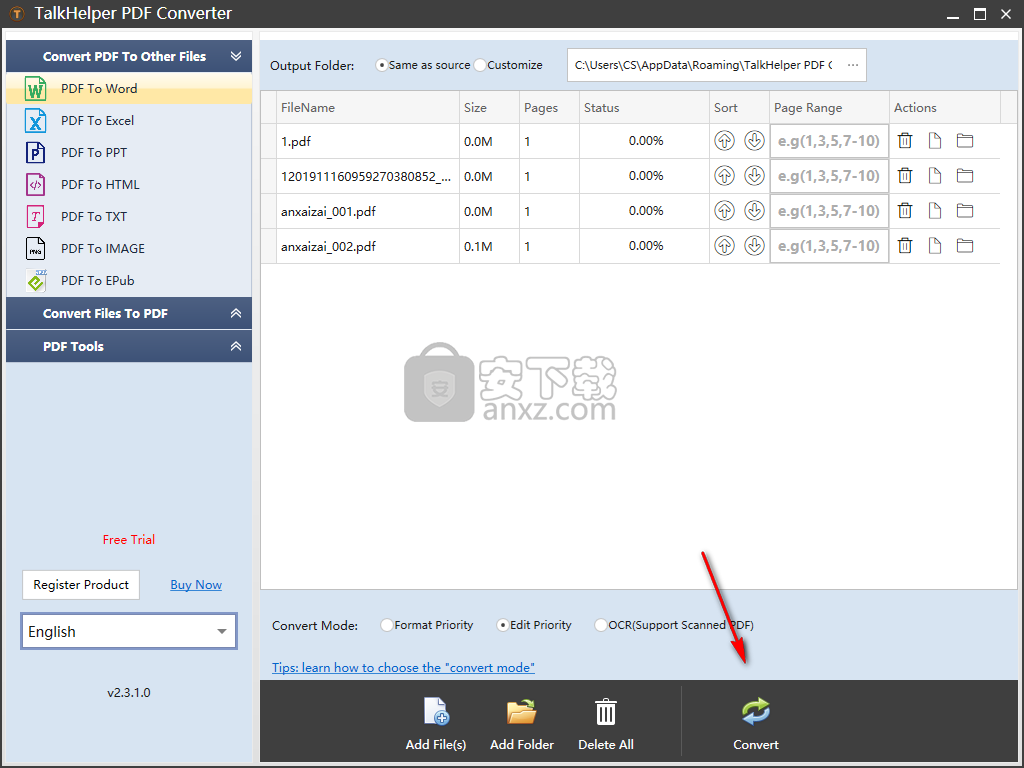Delete anxaizai_002.pdf from list

pos(904,246)
